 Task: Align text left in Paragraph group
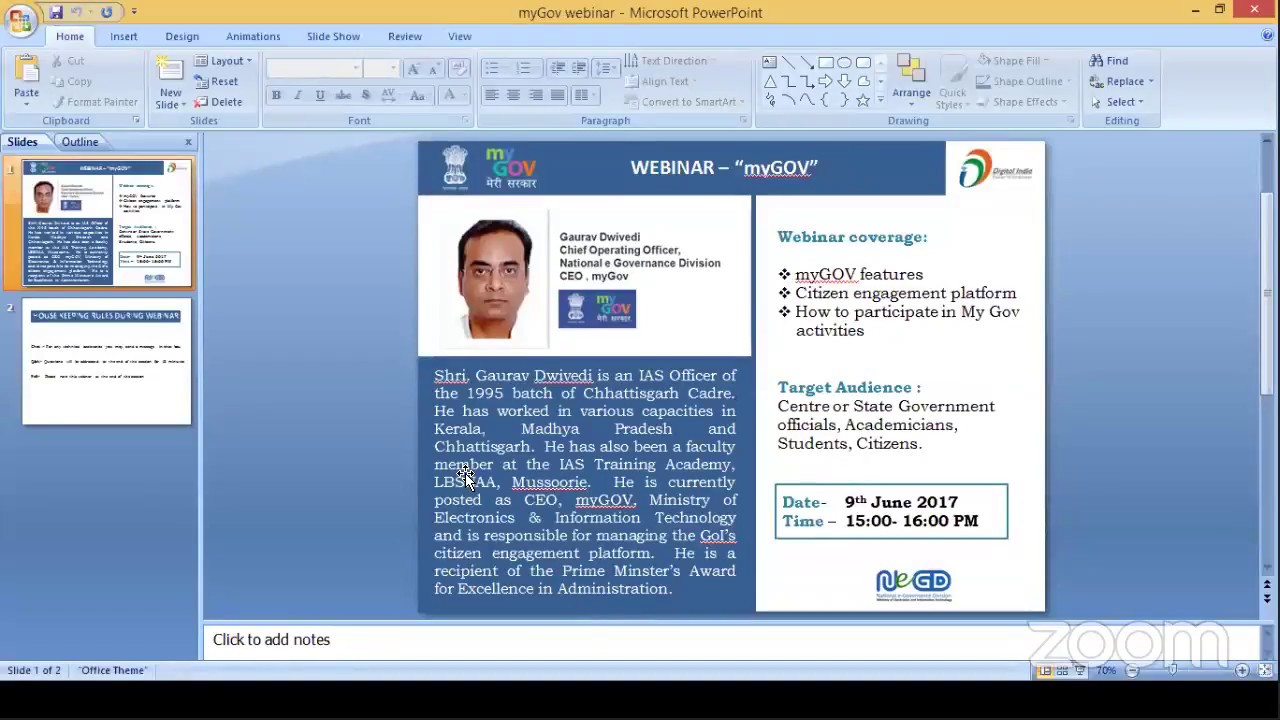[x=491, y=95]
